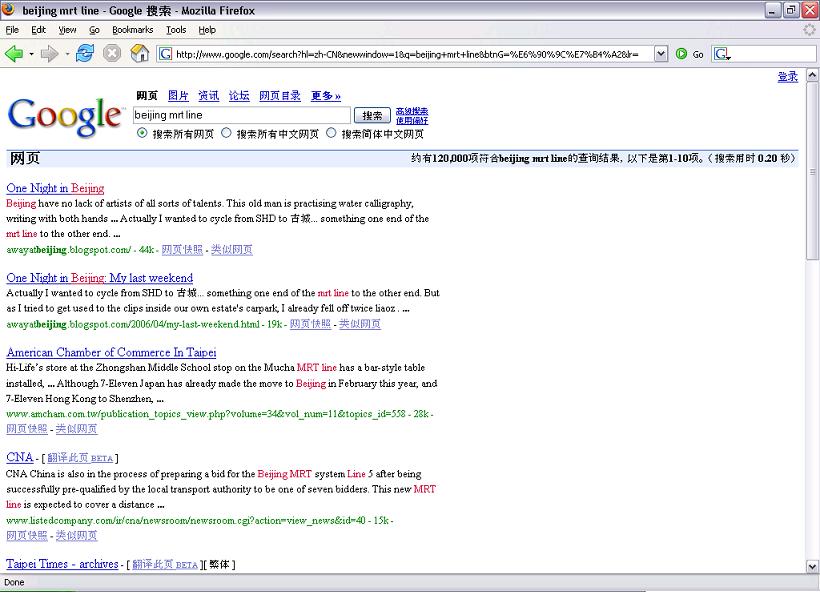Click 翻译此页 beside the CNA result

coord(80,458)
